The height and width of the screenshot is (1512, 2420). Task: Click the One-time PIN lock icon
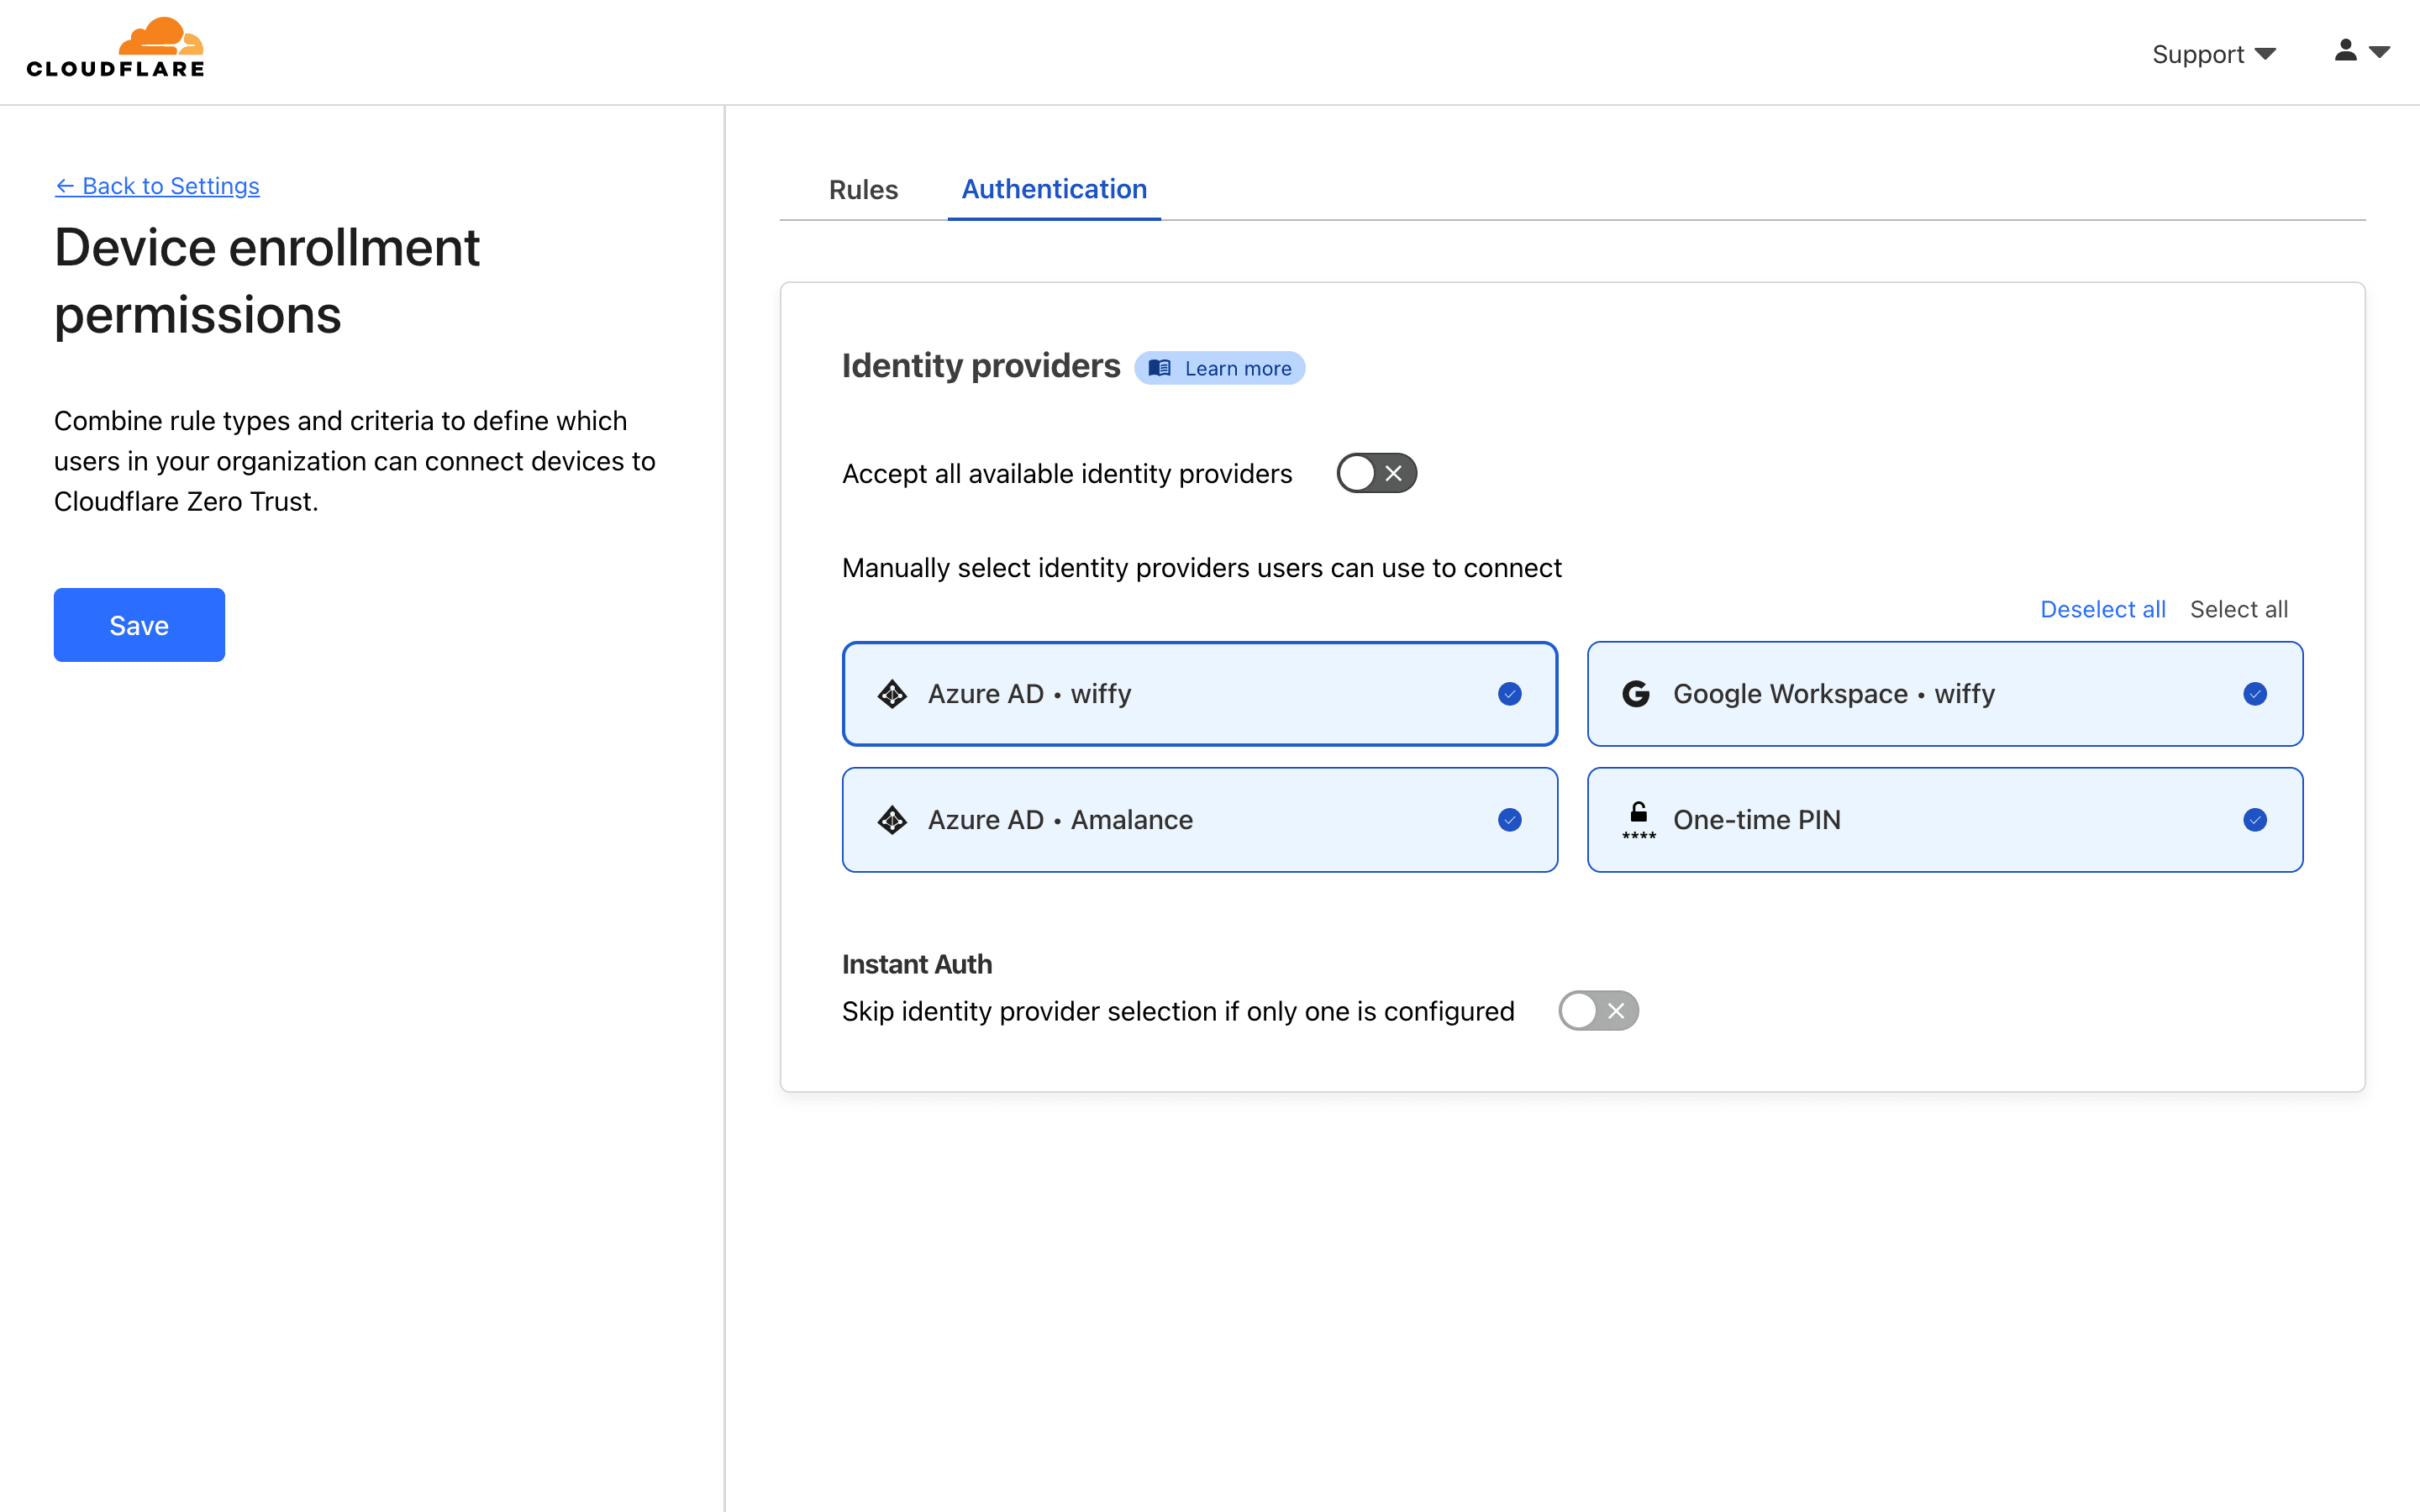click(x=1638, y=820)
